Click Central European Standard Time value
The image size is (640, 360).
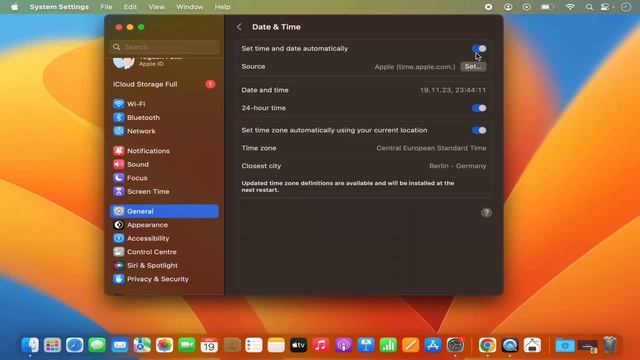point(431,148)
